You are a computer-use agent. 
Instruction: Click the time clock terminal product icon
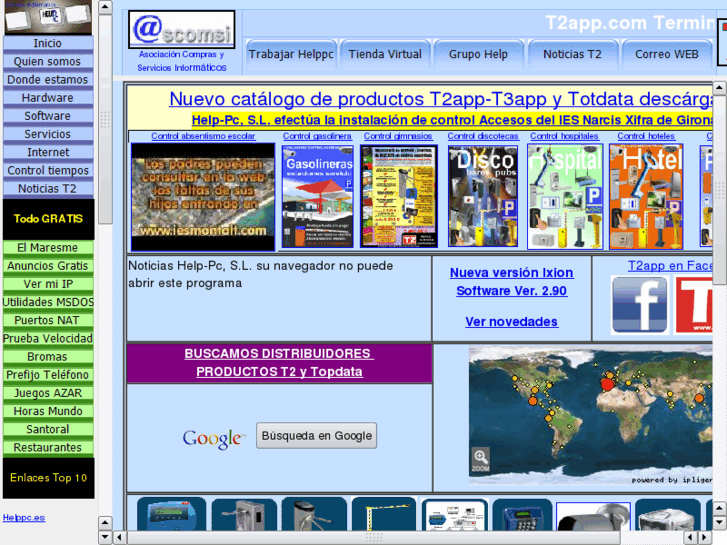pos(171,514)
